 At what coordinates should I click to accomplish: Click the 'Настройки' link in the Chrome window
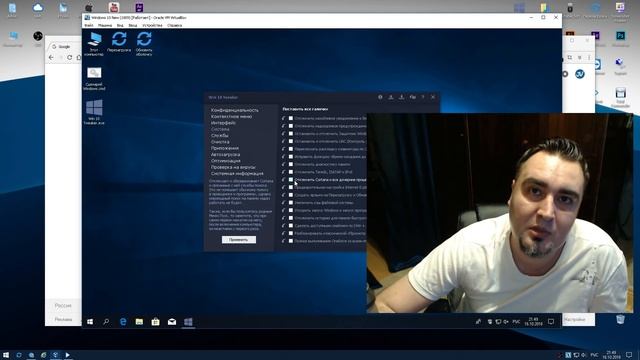point(575,320)
